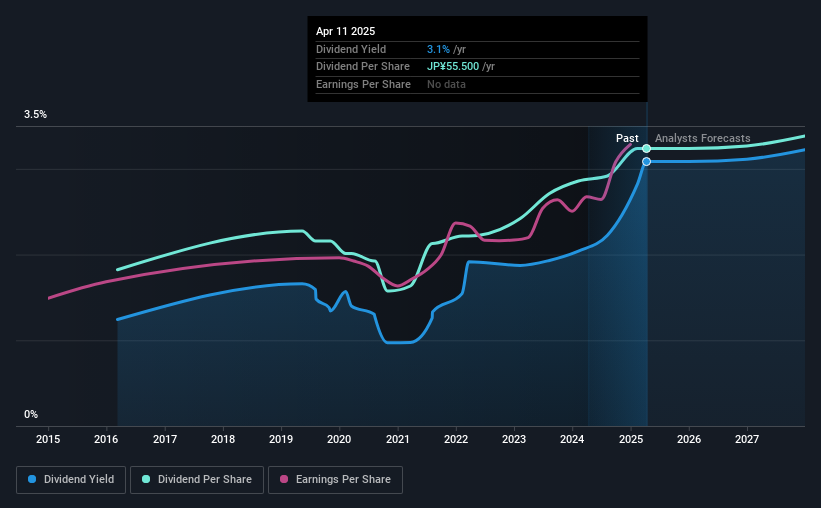821x508 pixels.
Task: Click the 'Analysts Forecasts' label
Action: 702,138
